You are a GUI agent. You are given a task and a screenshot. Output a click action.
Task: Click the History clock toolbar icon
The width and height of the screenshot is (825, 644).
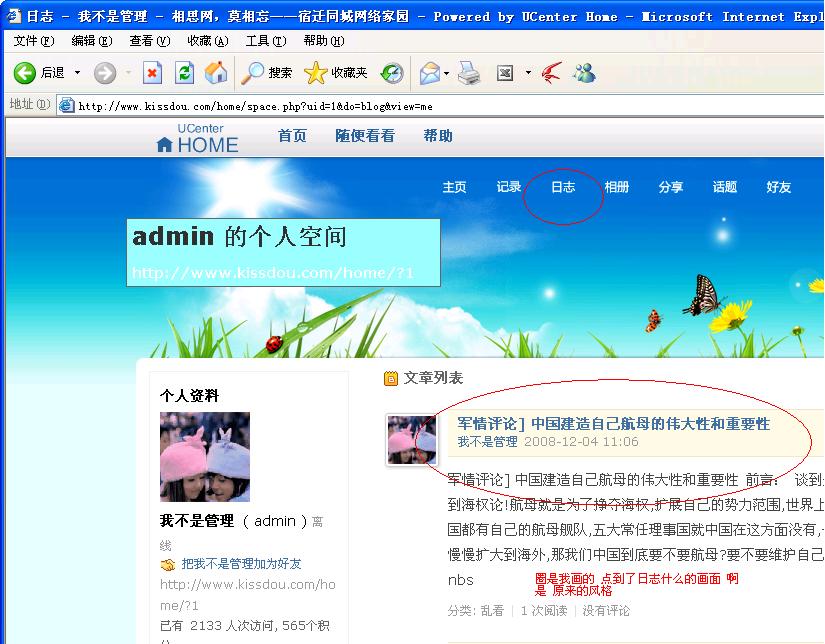coord(393,73)
